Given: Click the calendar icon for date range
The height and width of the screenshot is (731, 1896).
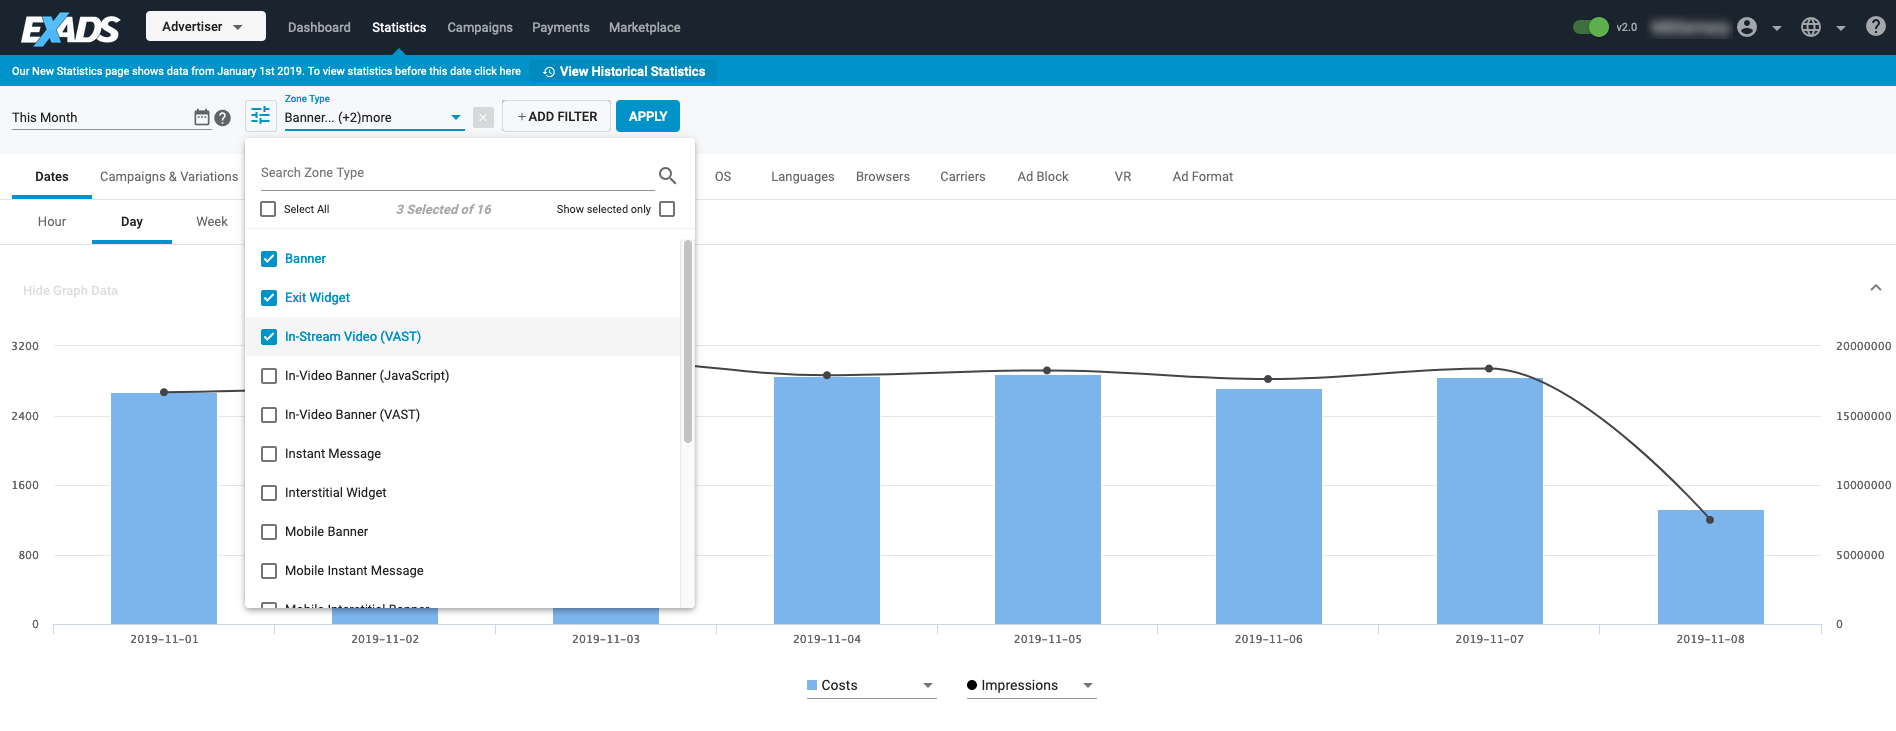Looking at the screenshot, I should pyautogui.click(x=202, y=117).
